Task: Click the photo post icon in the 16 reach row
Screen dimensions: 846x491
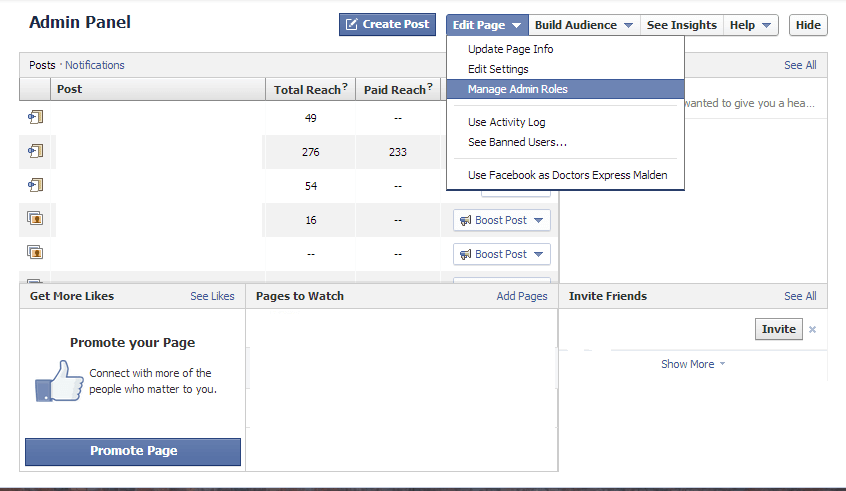Action: tap(35, 219)
